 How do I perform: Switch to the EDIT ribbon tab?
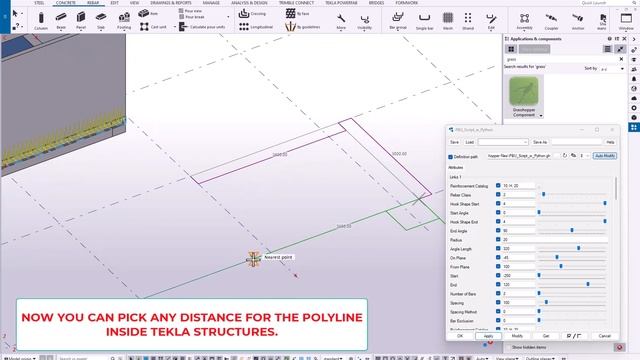coord(114,3)
